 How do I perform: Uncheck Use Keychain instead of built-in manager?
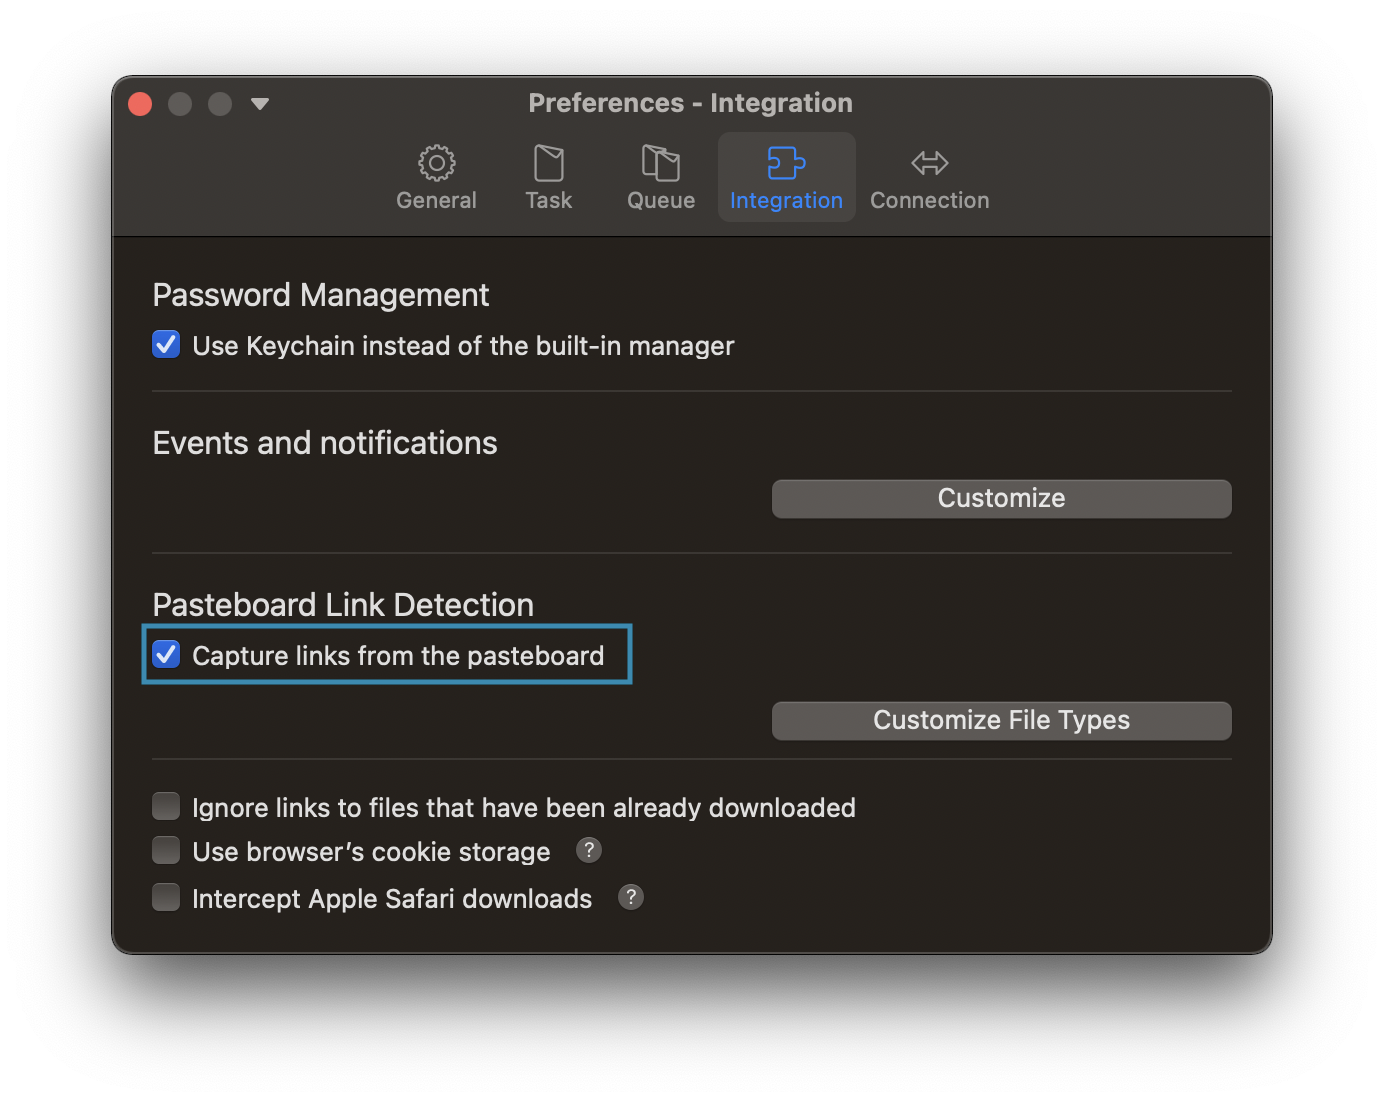[x=166, y=345]
